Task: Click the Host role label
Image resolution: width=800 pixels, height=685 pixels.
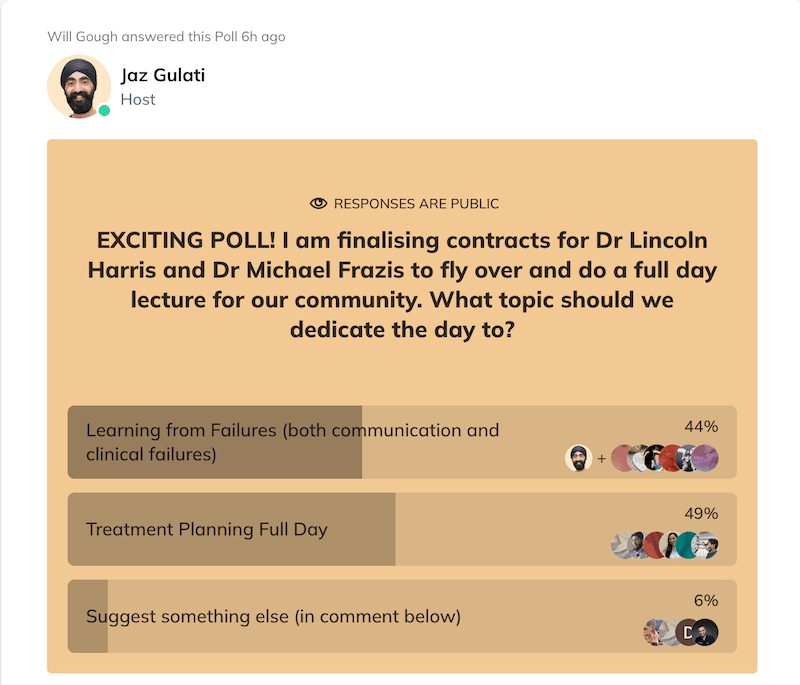Action: [x=138, y=99]
